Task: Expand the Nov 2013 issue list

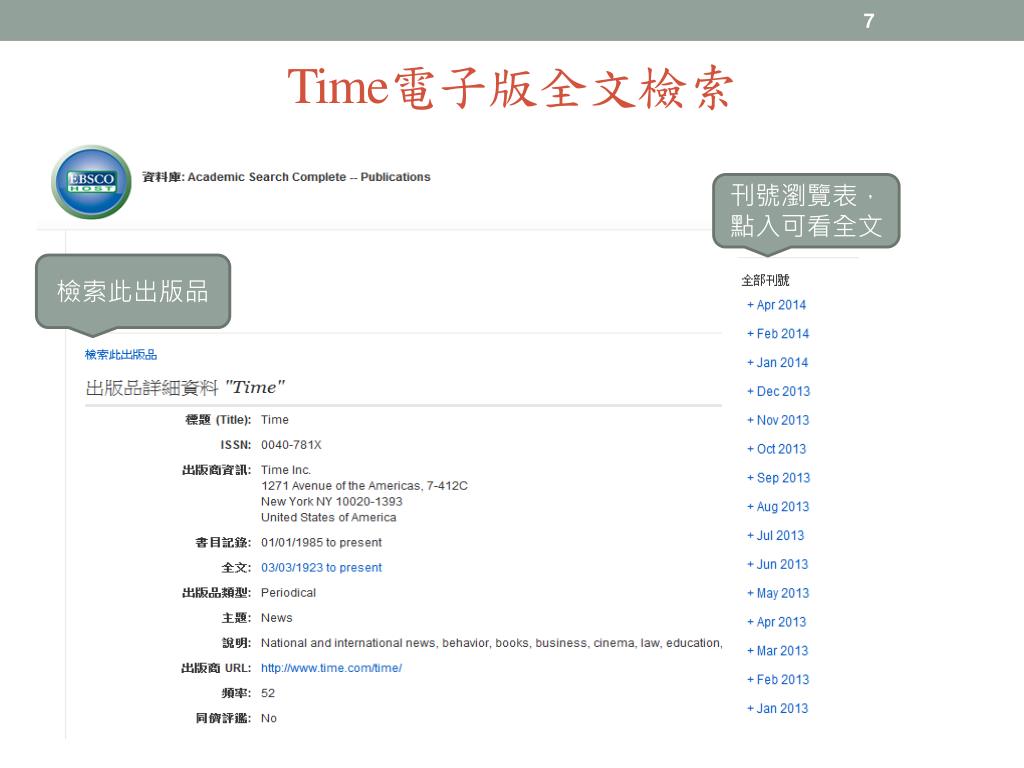Action: pos(778,420)
